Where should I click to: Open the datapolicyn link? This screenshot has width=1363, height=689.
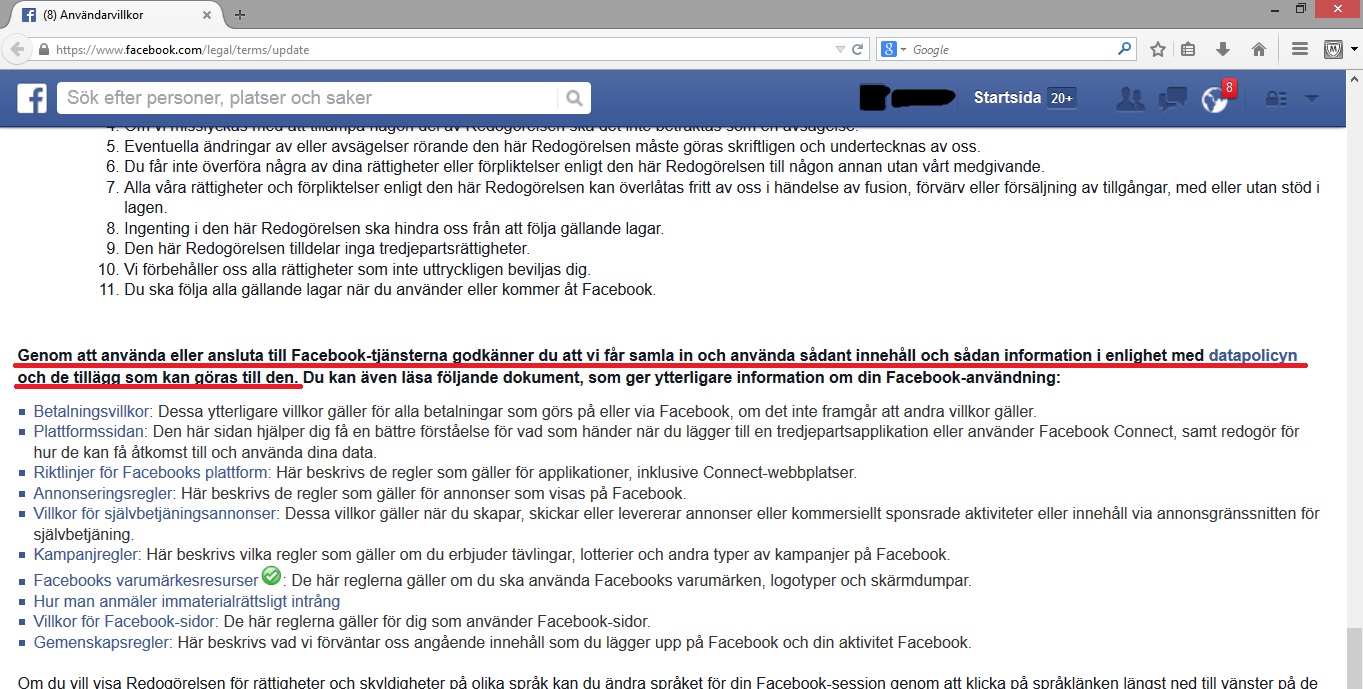point(1252,355)
